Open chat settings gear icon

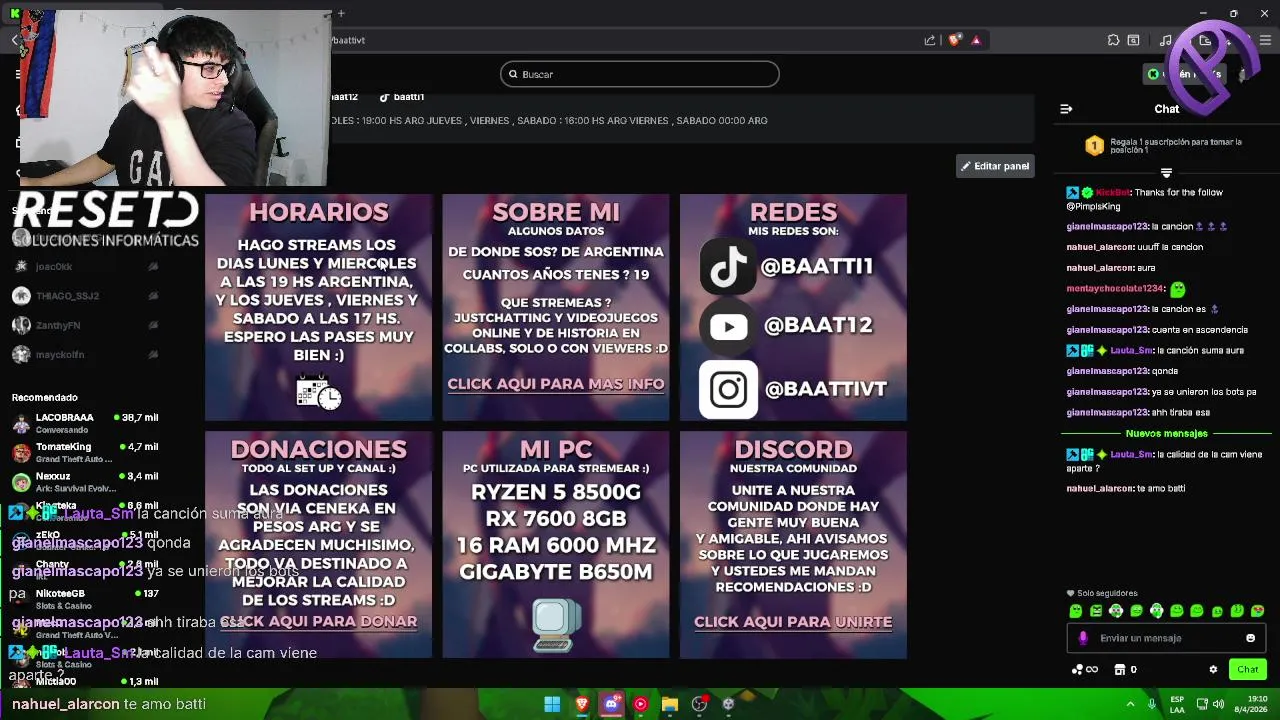[x=1213, y=669]
